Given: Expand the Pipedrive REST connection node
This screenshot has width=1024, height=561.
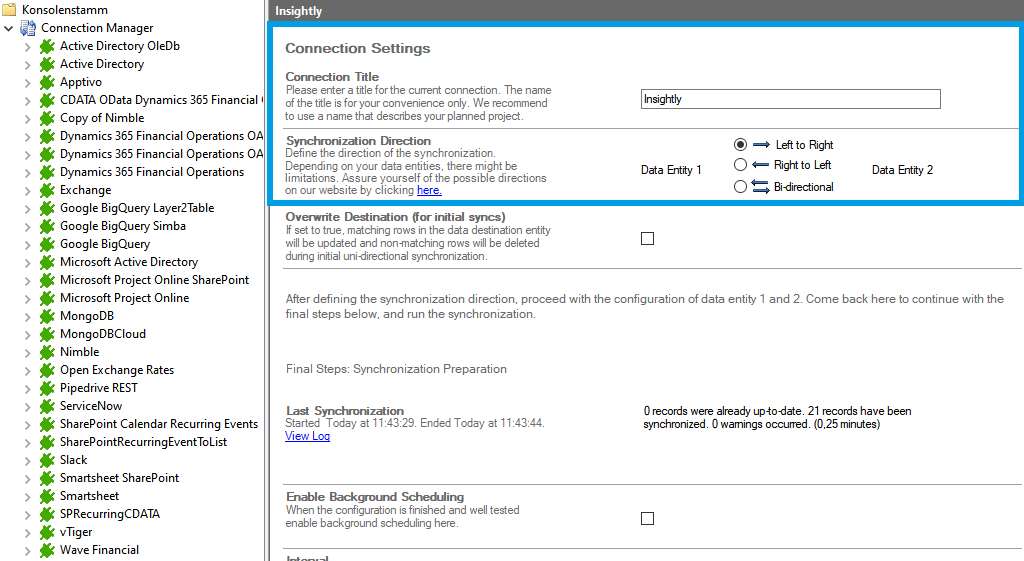Looking at the screenshot, I should point(27,388).
